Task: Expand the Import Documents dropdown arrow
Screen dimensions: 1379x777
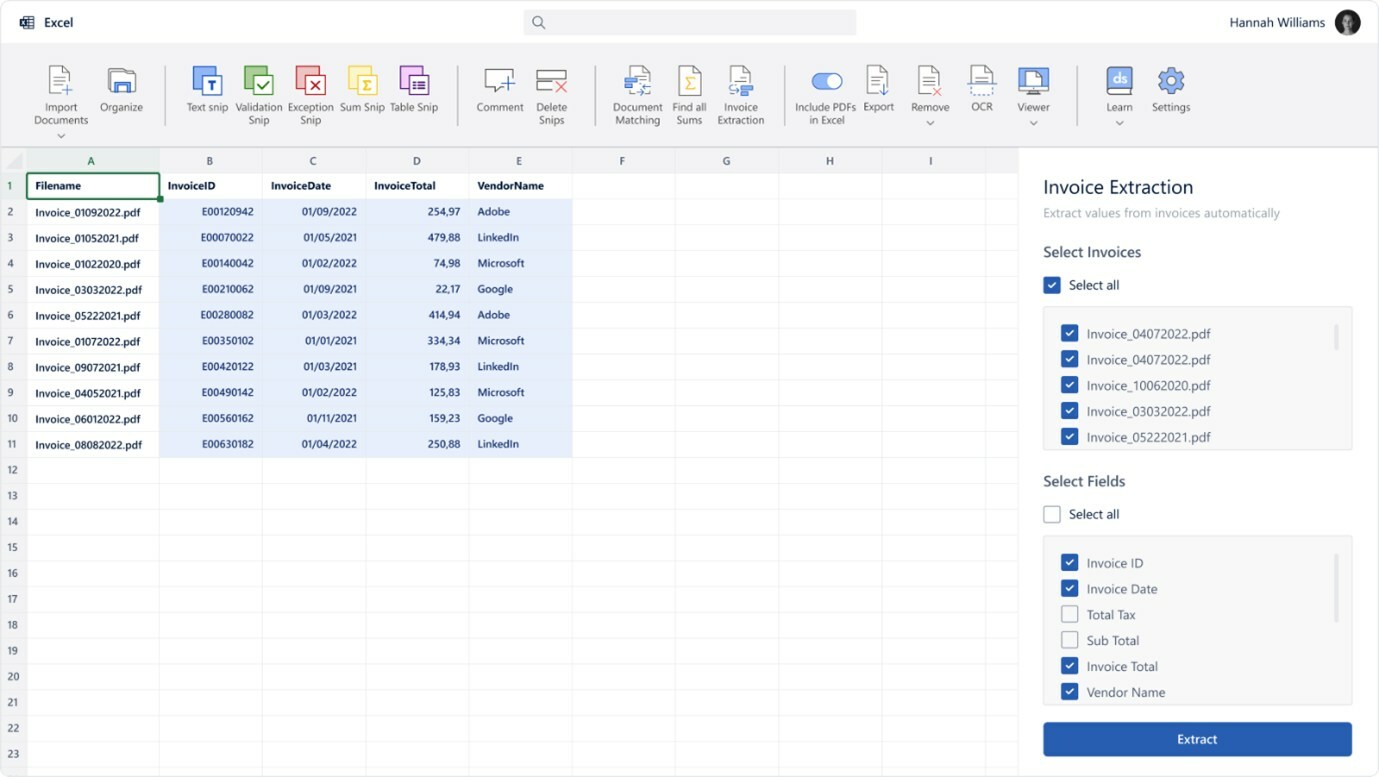Action: click(61, 136)
